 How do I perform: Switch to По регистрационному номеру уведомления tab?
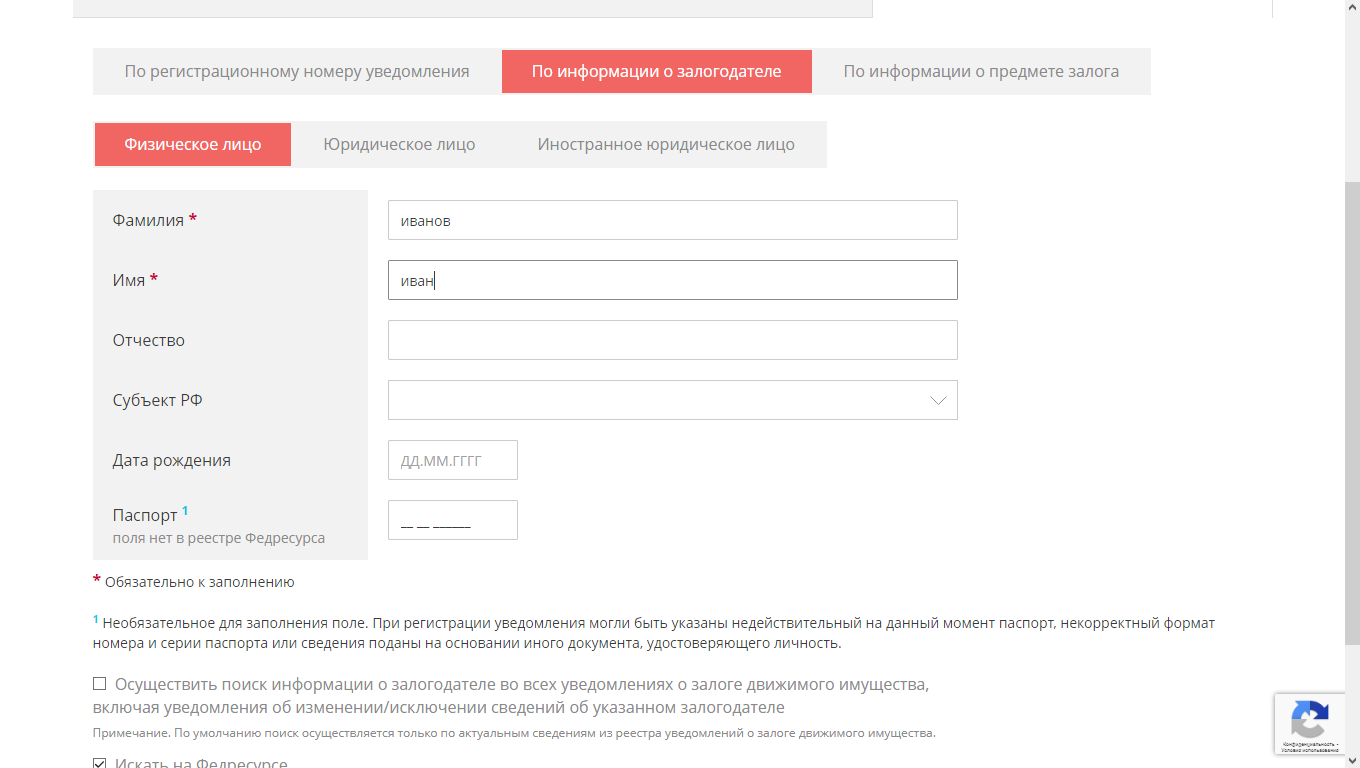click(x=297, y=72)
